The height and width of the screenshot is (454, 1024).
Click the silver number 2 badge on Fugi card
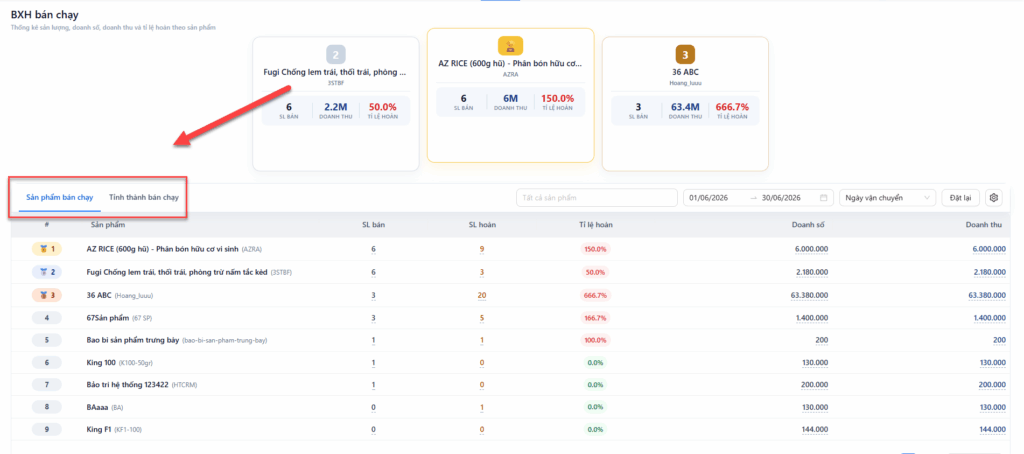pyautogui.click(x=336, y=54)
